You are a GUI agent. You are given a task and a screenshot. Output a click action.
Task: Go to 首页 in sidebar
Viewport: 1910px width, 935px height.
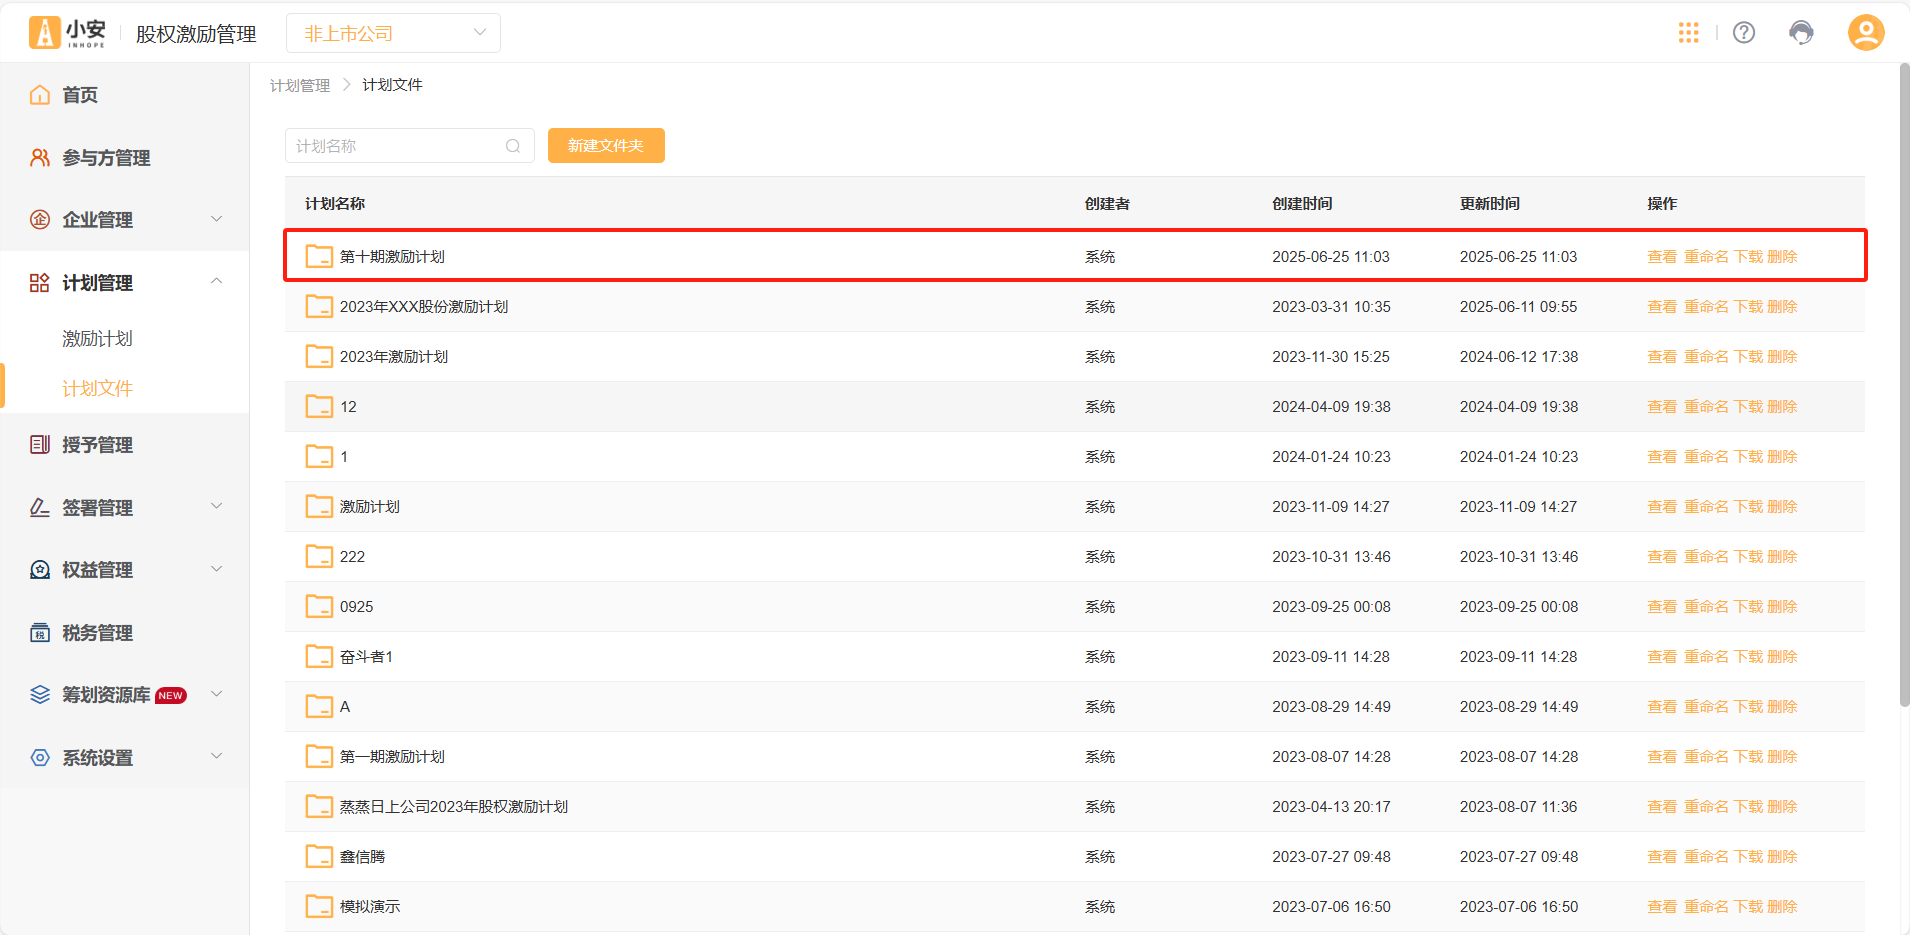80,95
